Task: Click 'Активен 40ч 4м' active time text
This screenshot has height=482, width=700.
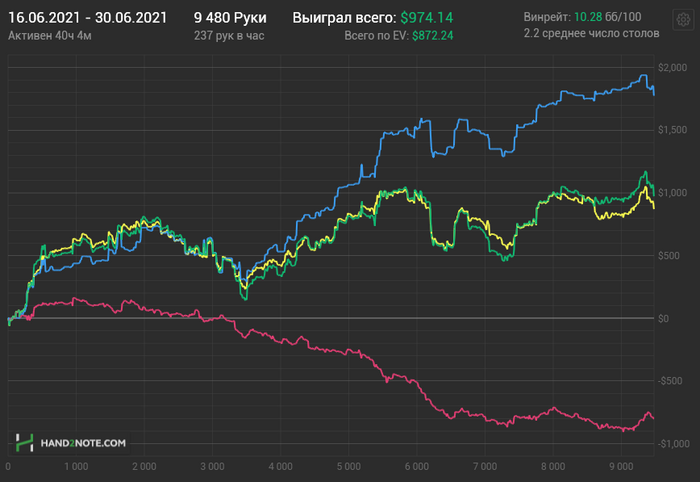Action: (50, 36)
